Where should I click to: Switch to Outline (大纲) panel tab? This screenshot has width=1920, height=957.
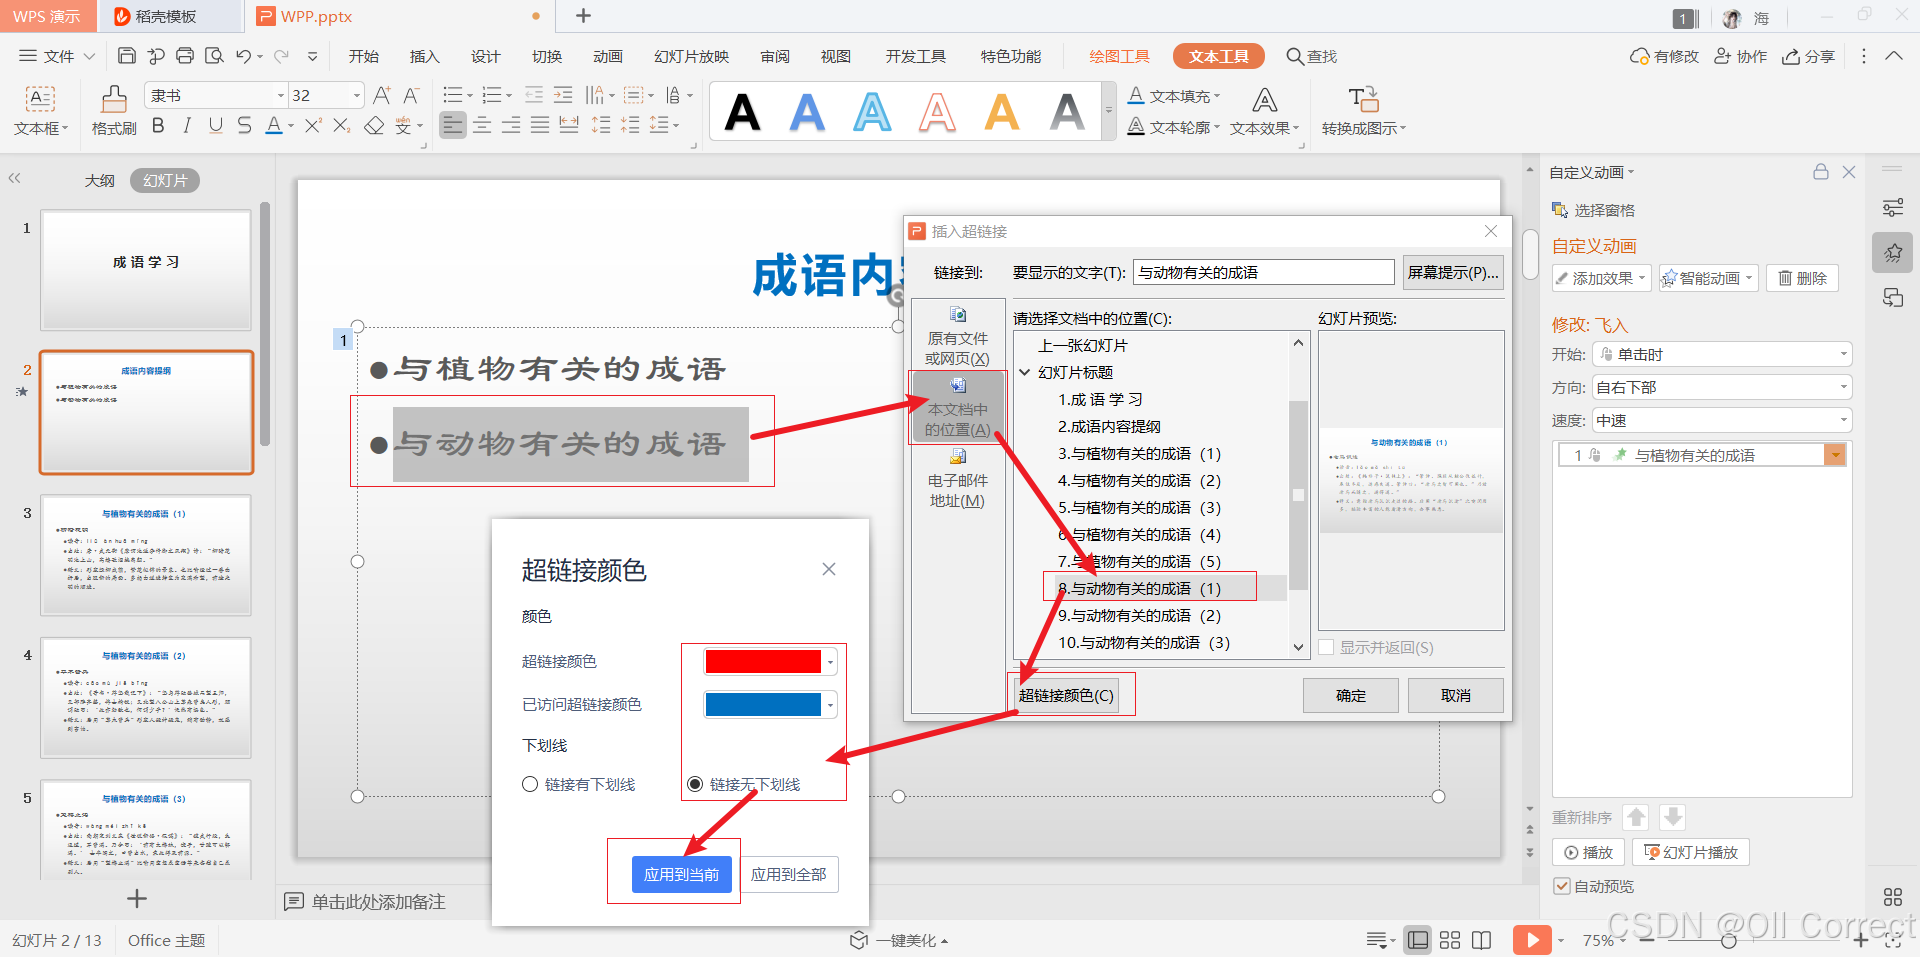[x=99, y=181]
